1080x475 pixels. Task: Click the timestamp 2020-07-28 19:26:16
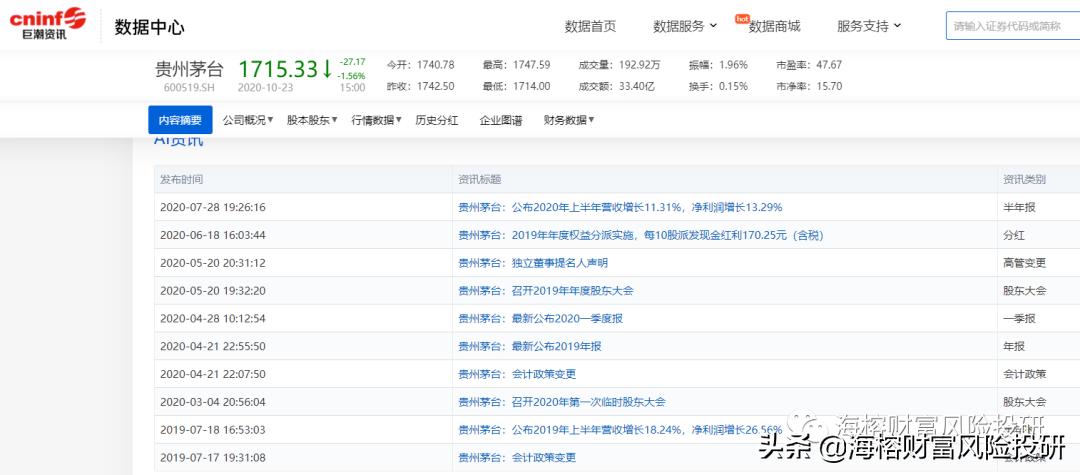(213, 207)
